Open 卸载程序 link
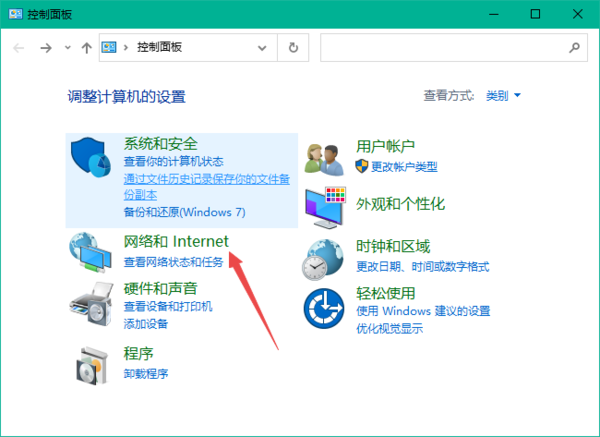Image resolution: width=600 pixels, height=437 pixels. pos(146,374)
